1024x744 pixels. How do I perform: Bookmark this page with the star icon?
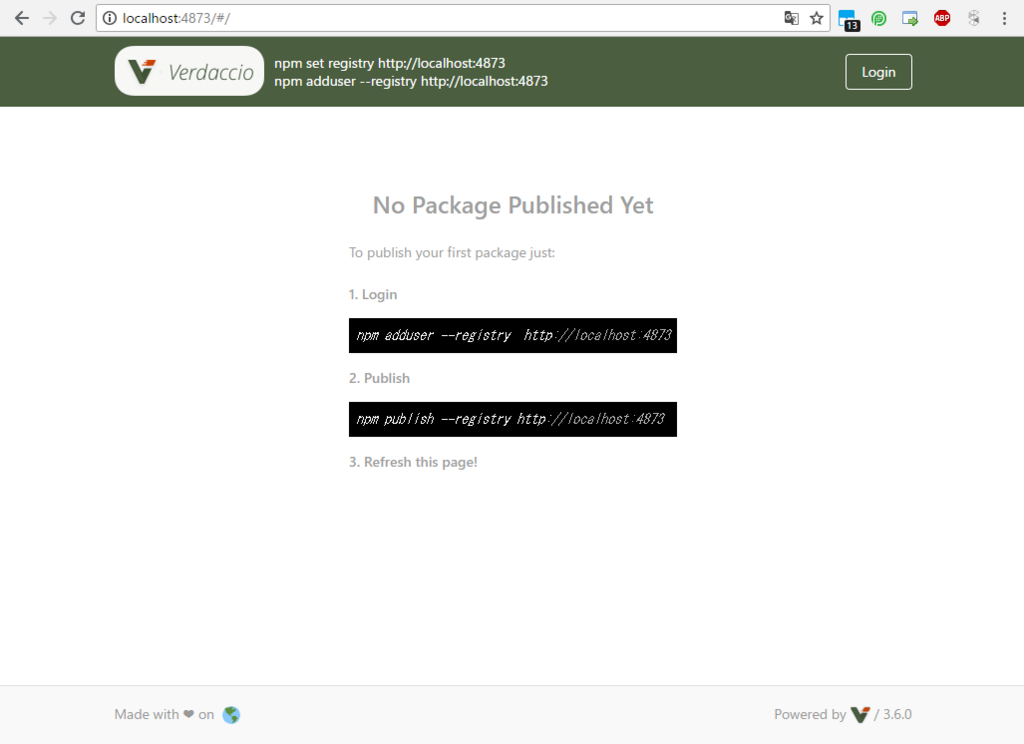coord(816,18)
